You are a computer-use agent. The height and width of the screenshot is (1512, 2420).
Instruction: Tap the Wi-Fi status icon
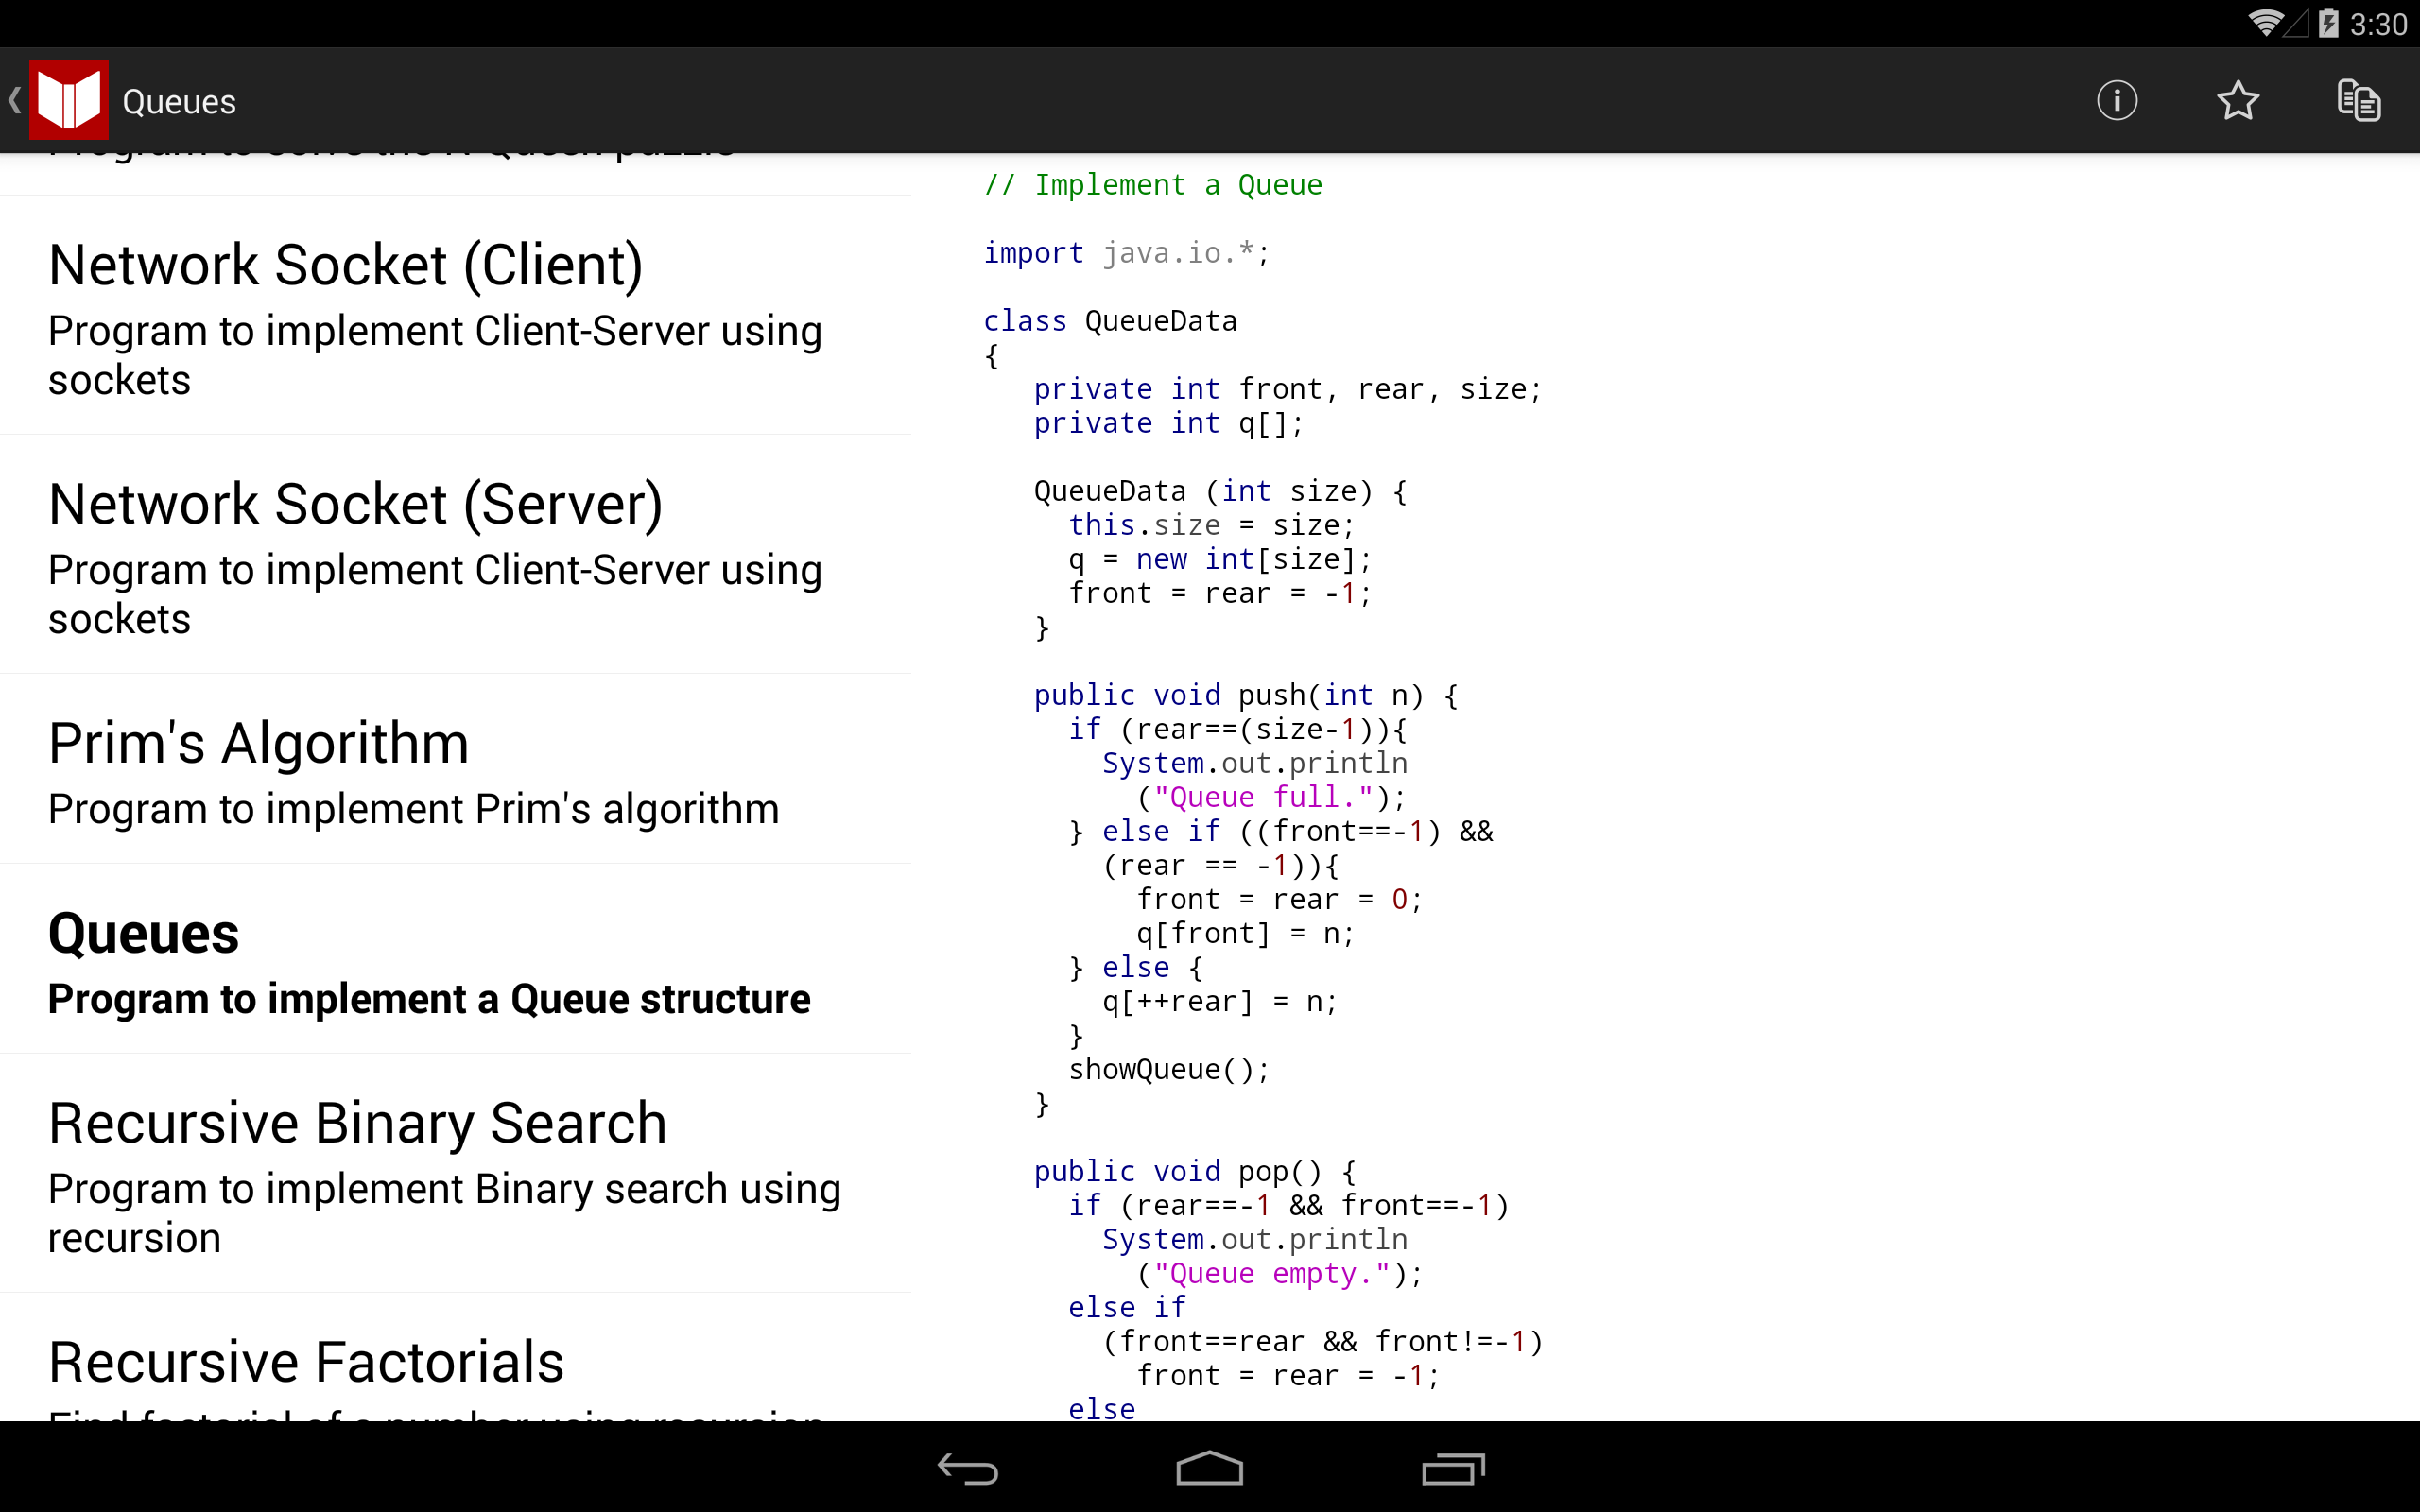point(2265,22)
